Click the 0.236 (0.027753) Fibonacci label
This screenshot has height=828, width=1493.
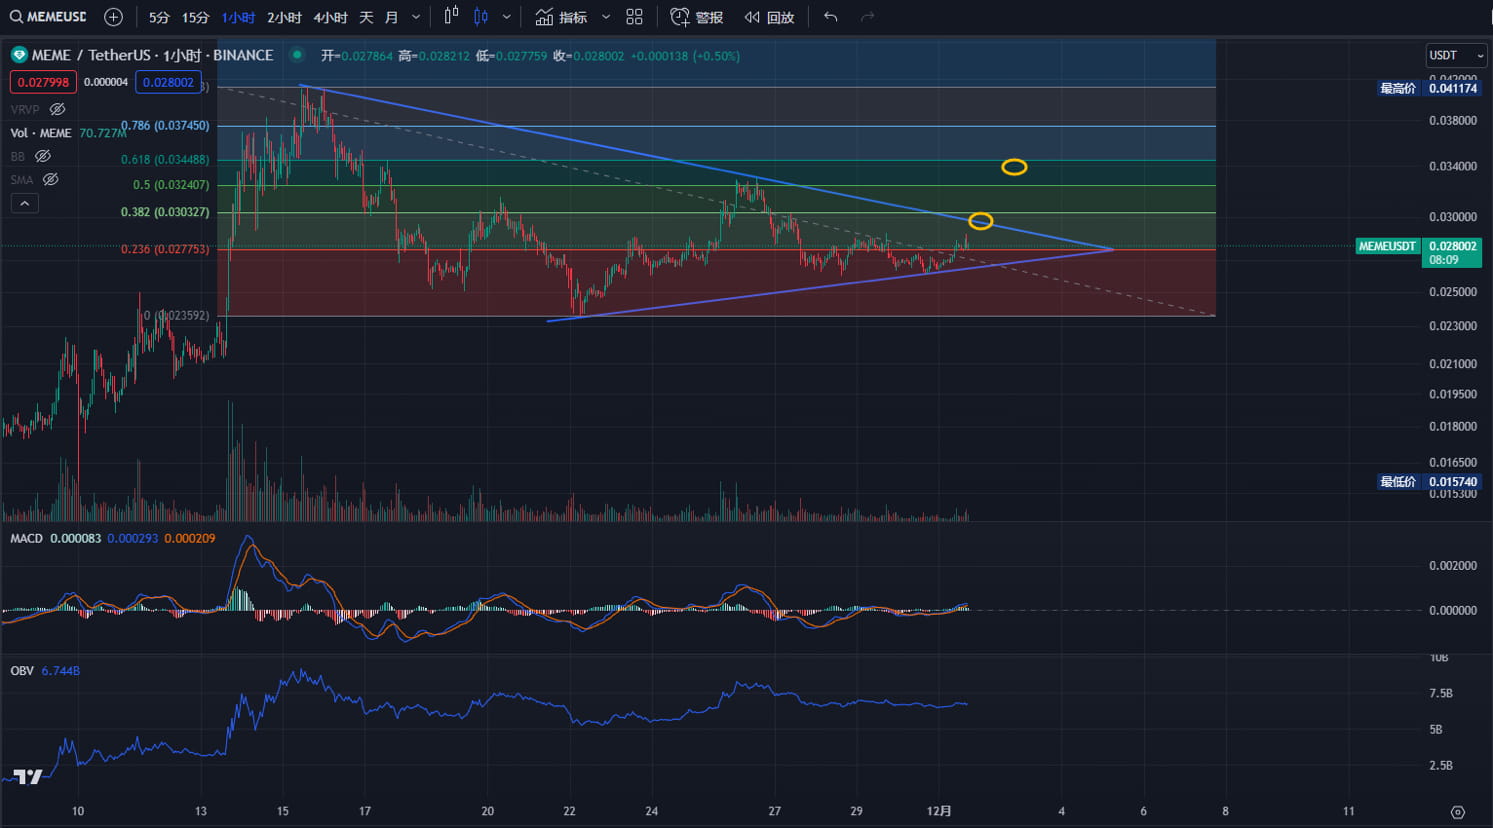click(165, 249)
